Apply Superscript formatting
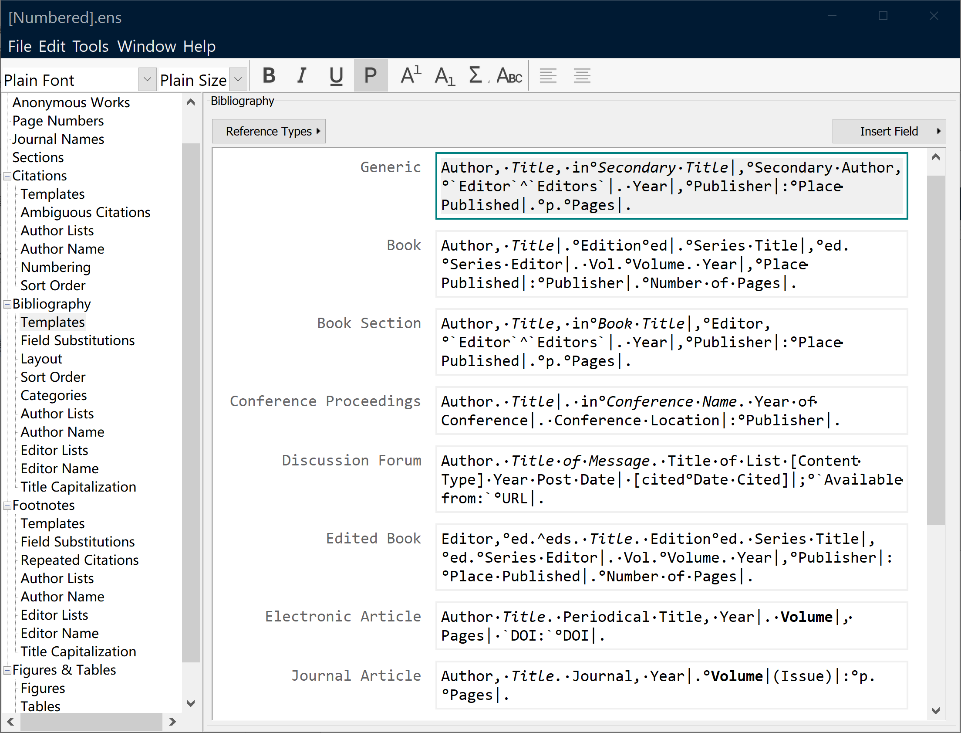Image resolution: width=961 pixels, height=733 pixels. click(x=410, y=76)
